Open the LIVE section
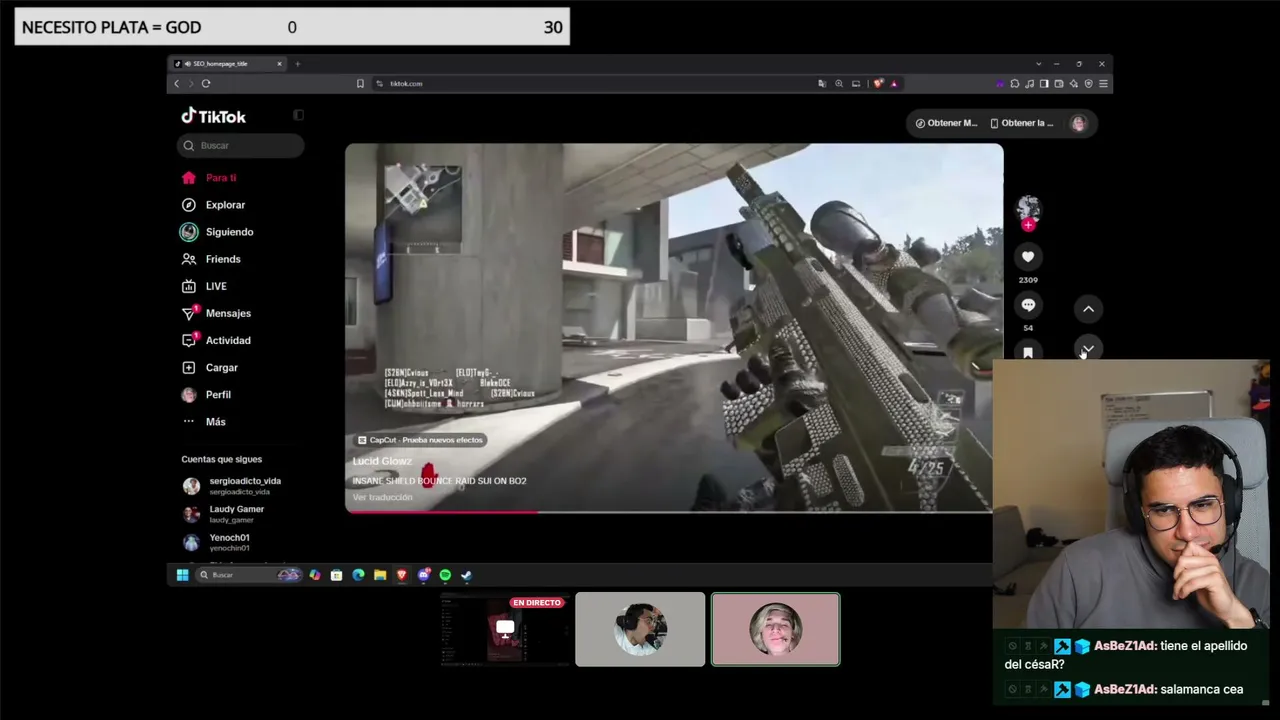Image resolution: width=1280 pixels, height=720 pixels. pos(205,285)
